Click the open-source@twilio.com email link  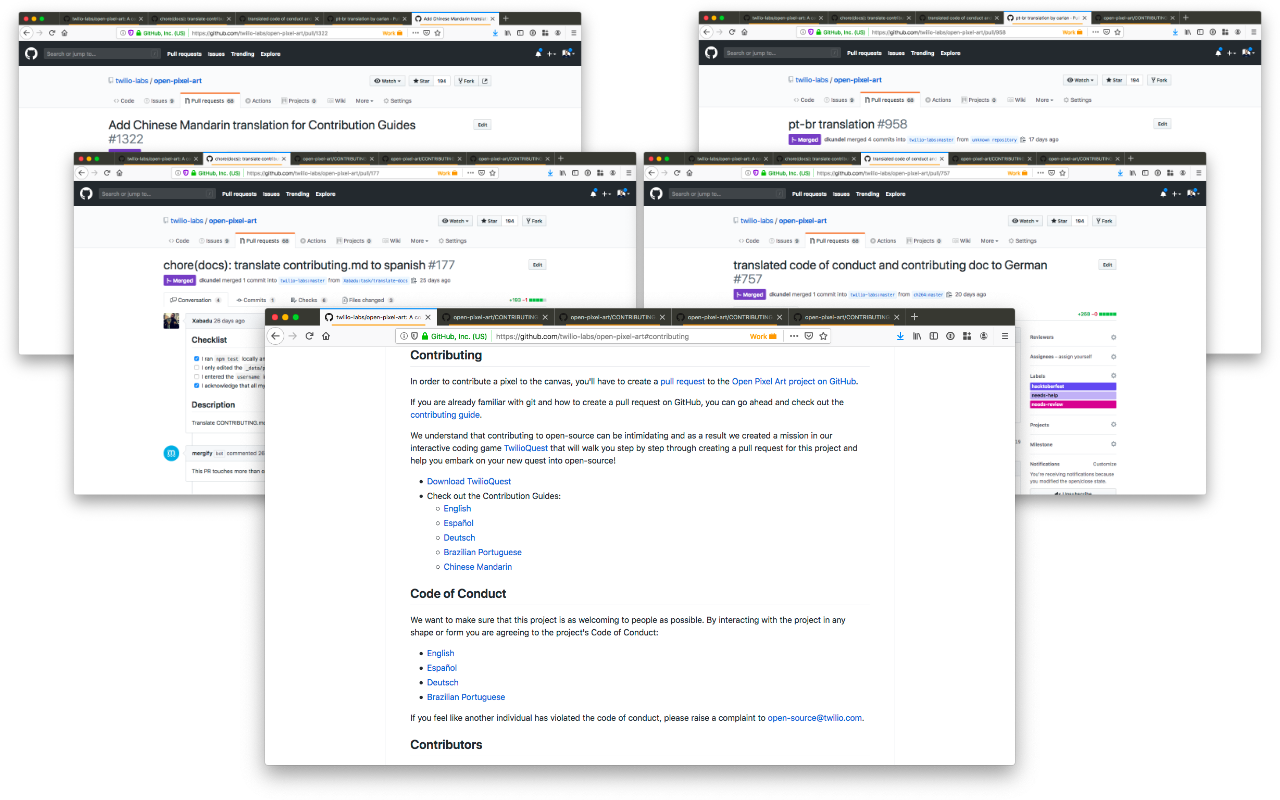click(815, 718)
